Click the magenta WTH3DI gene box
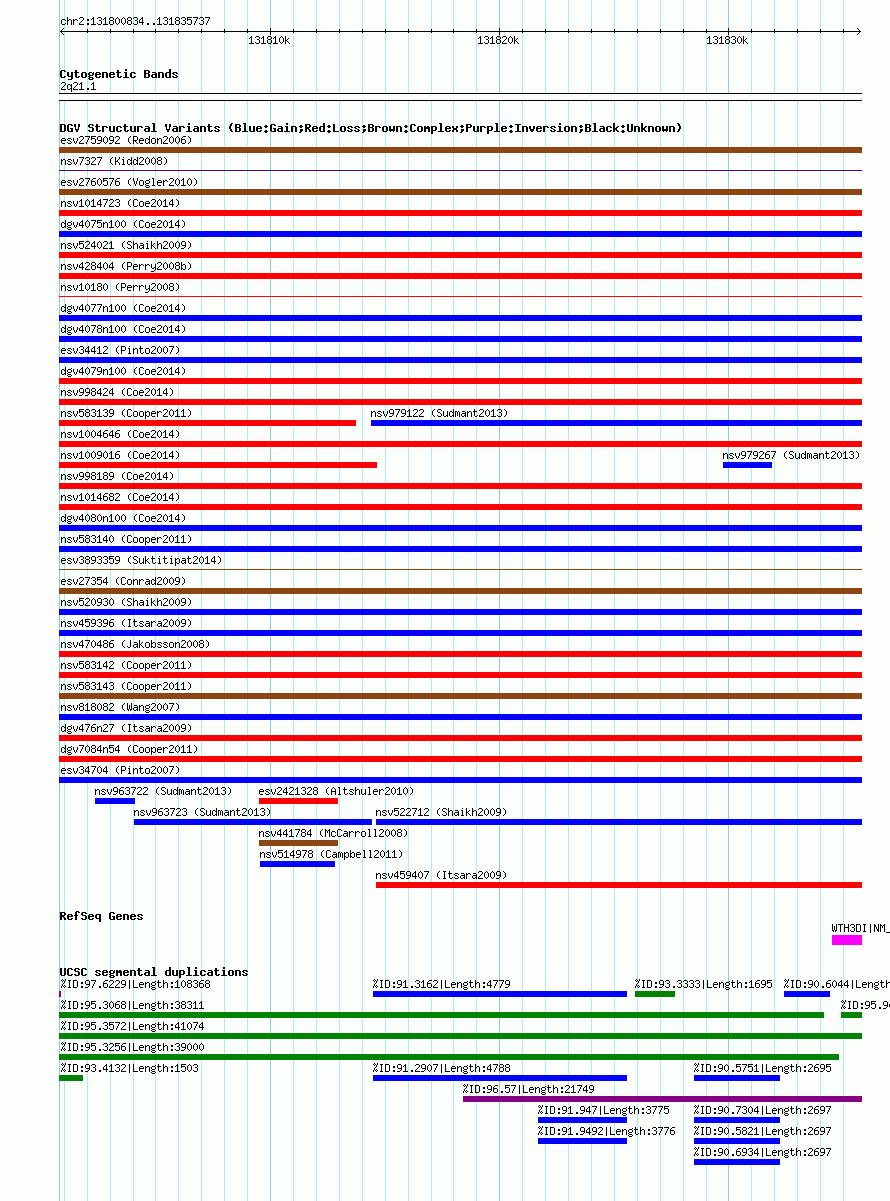Screen dimensions: 890x1201 (846, 940)
